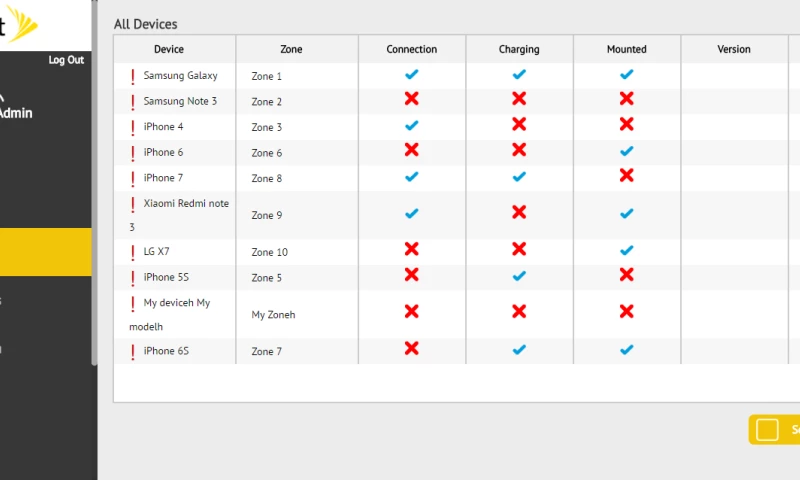Viewport: 800px width, 480px height.
Task: Tick the checkbox on the yellow button
Action: click(767, 430)
